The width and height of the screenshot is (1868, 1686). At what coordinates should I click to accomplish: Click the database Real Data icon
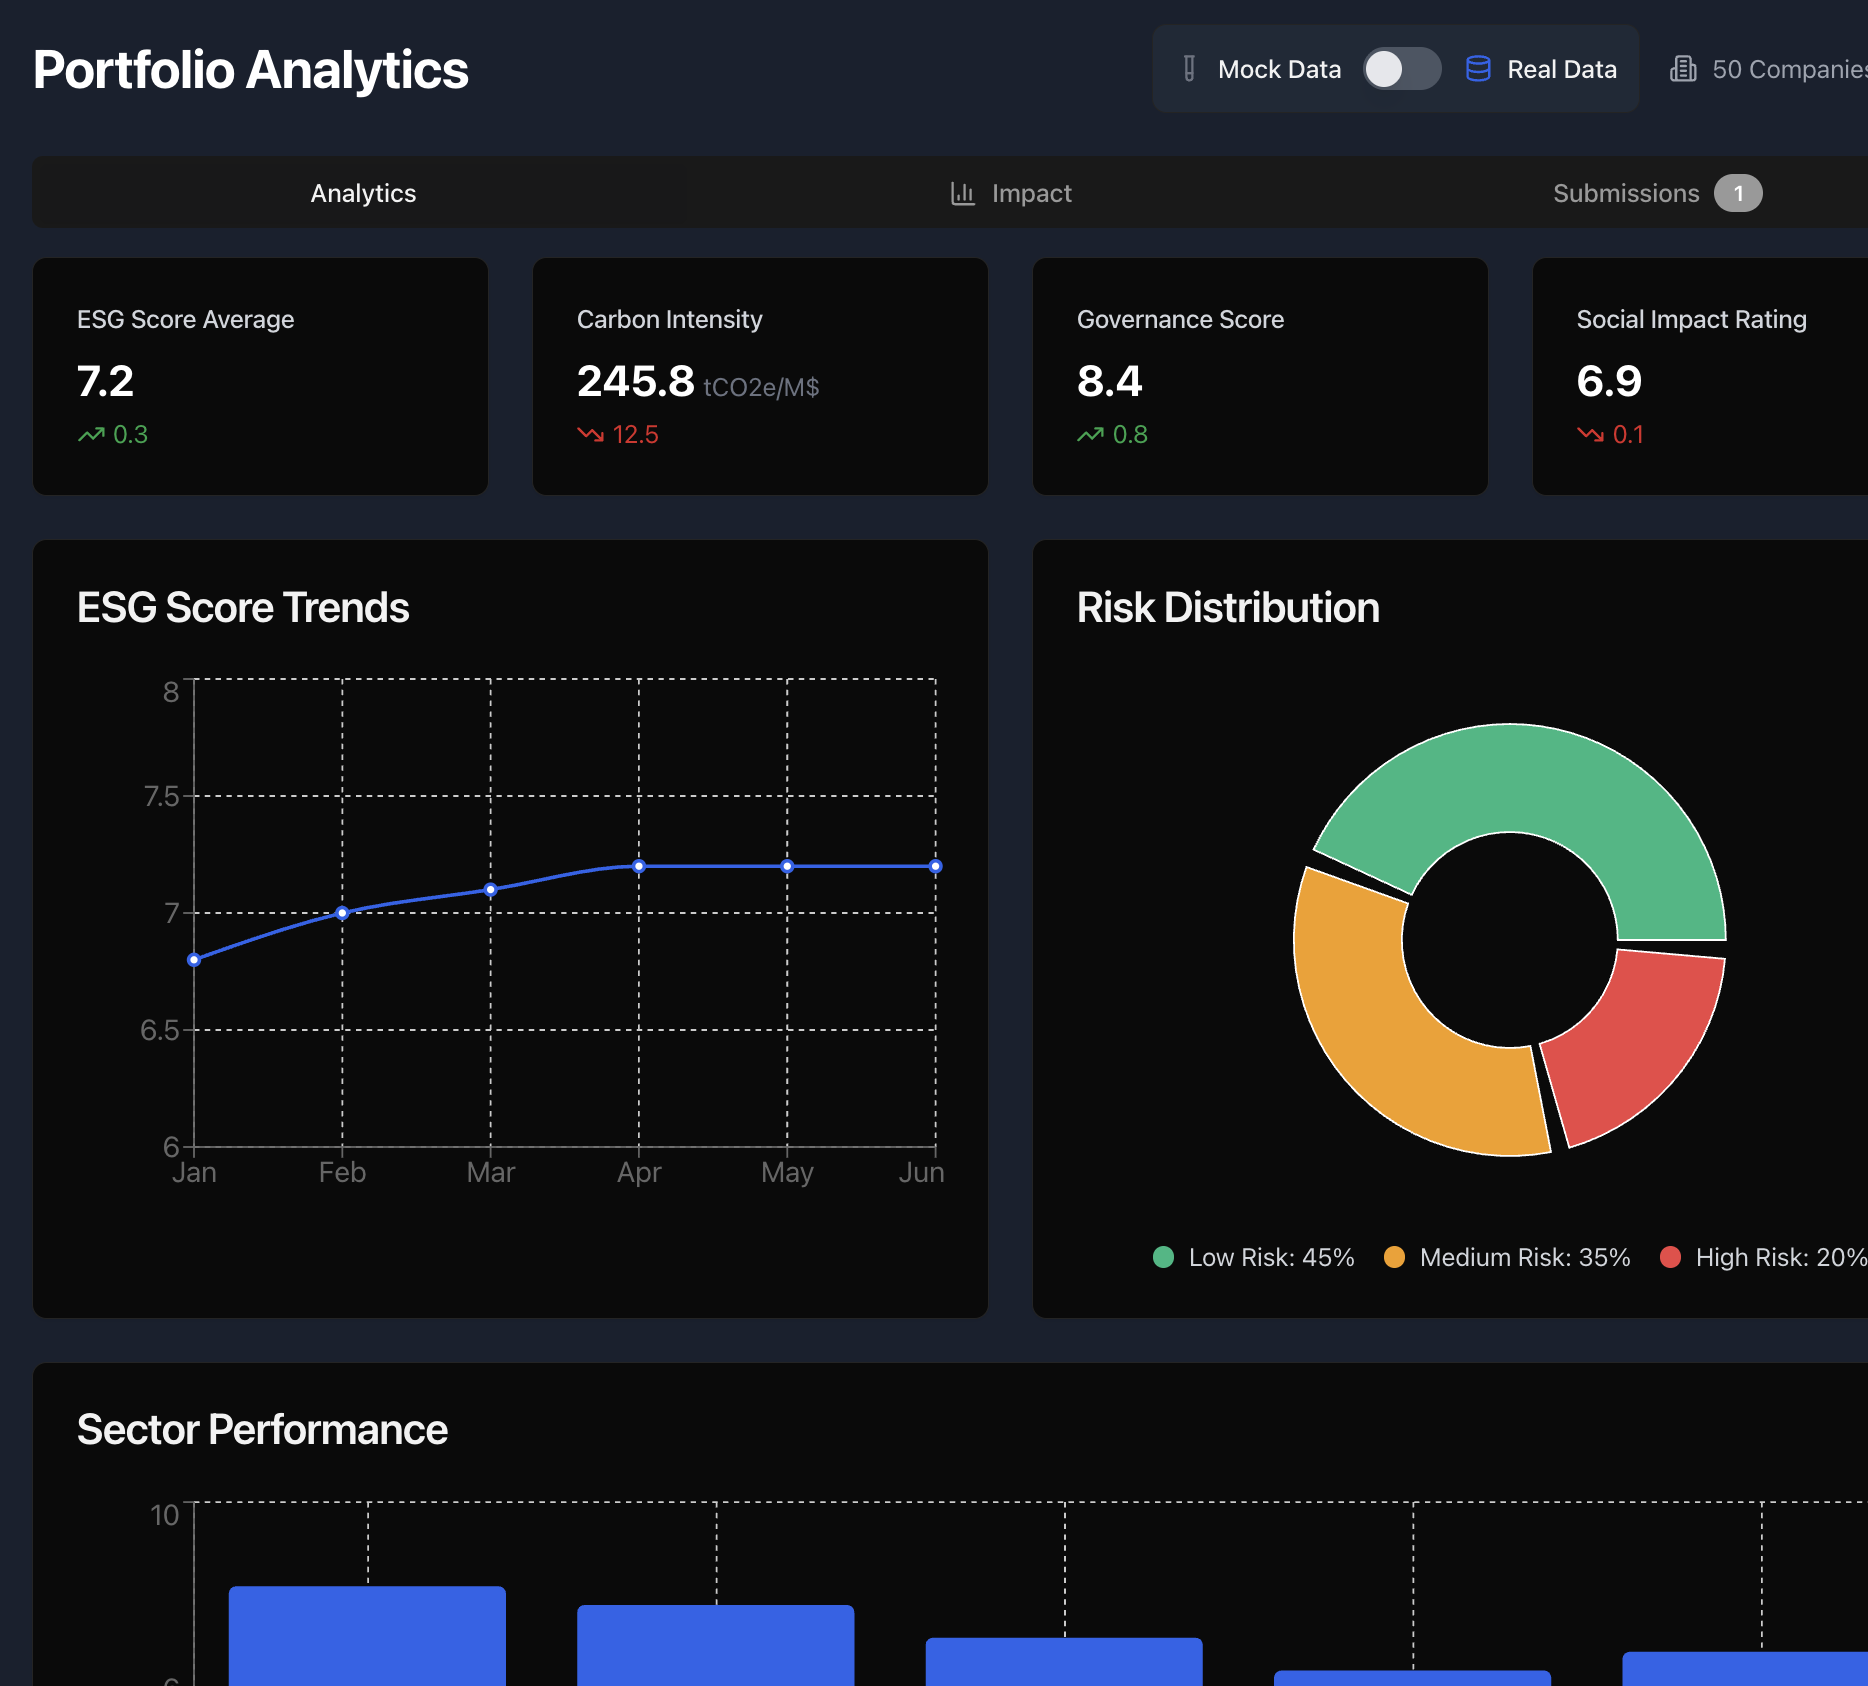1477,69
